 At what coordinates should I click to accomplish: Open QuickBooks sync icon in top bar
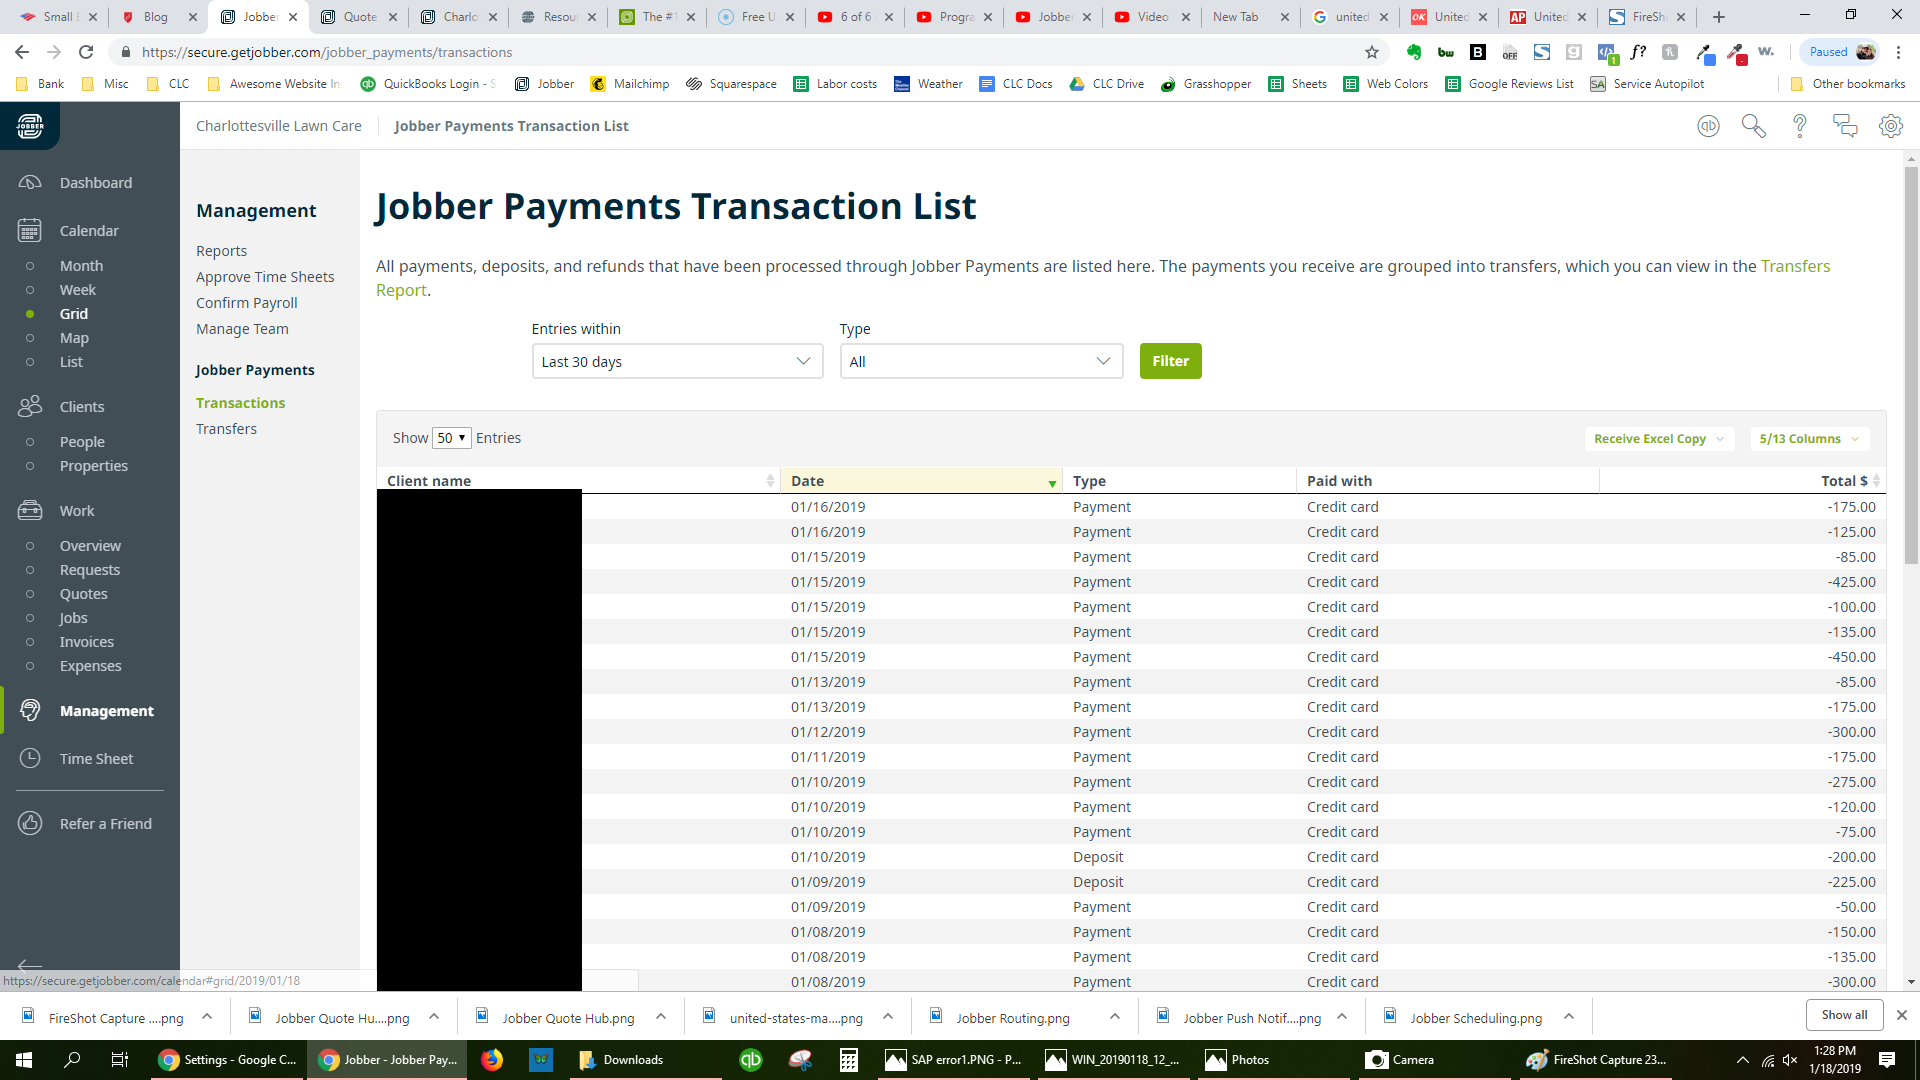(1708, 126)
